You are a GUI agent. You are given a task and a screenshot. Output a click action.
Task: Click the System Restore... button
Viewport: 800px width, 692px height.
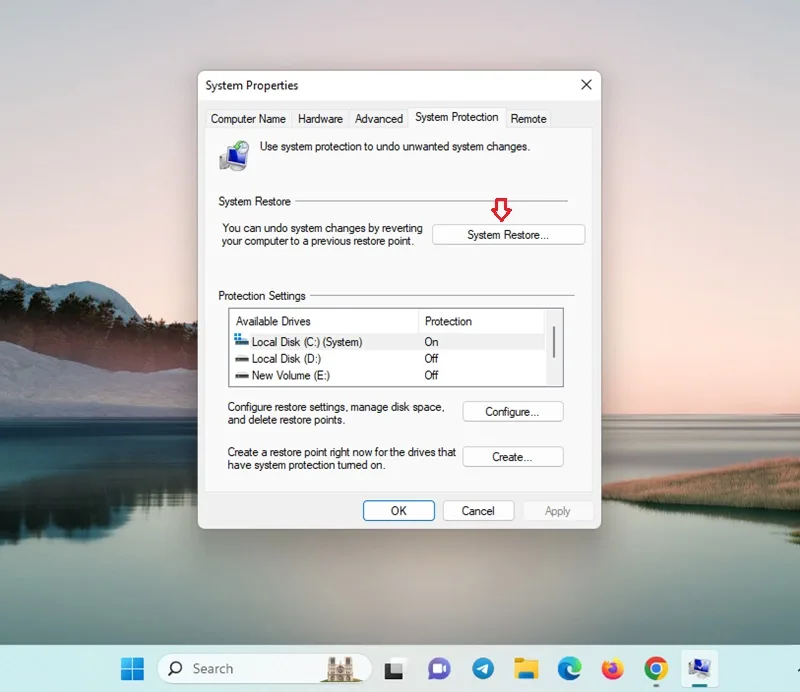508,235
